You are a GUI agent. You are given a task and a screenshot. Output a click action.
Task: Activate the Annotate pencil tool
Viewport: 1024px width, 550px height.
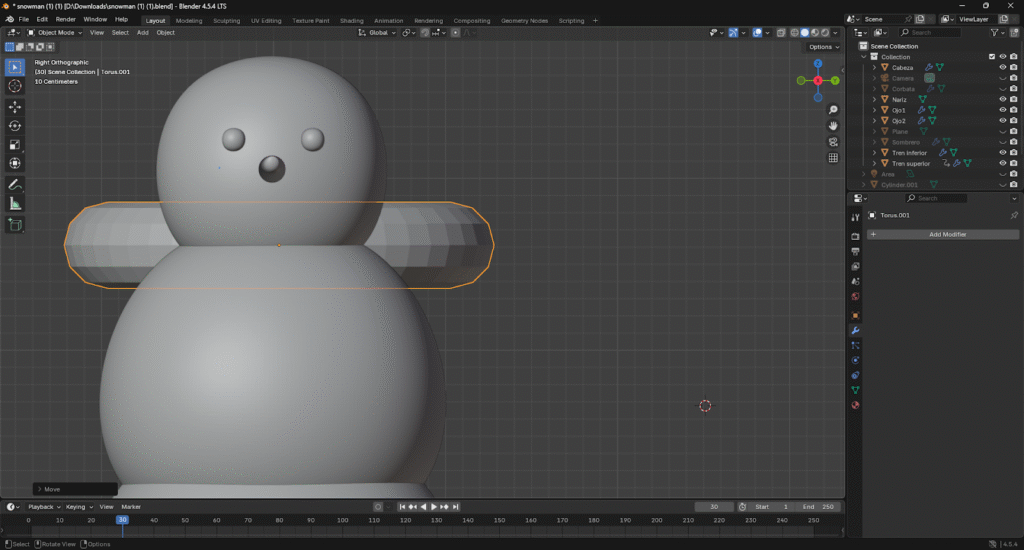(x=15, y=185)
